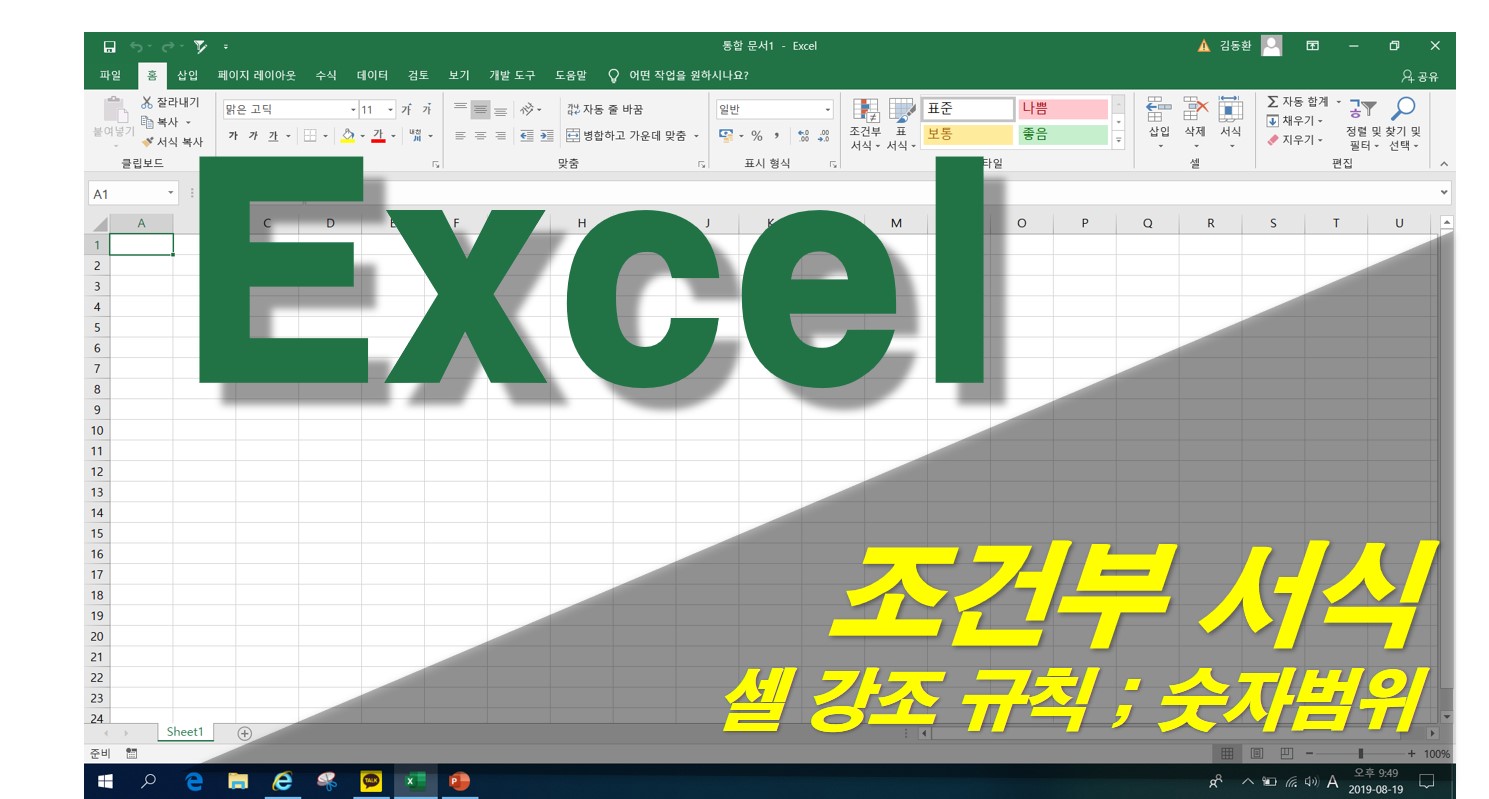The height and width of the screenshot is (799, 1489).
Task: Toggle Wrap Text (자동 줄 바꿈)
Action: tap(605, 110)
